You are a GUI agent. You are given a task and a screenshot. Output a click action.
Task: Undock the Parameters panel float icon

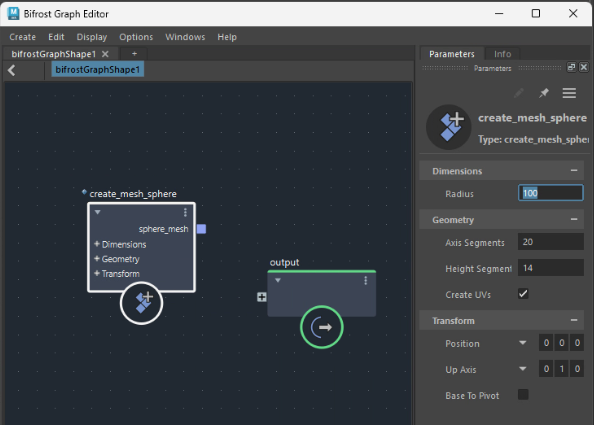coord(571,67)
